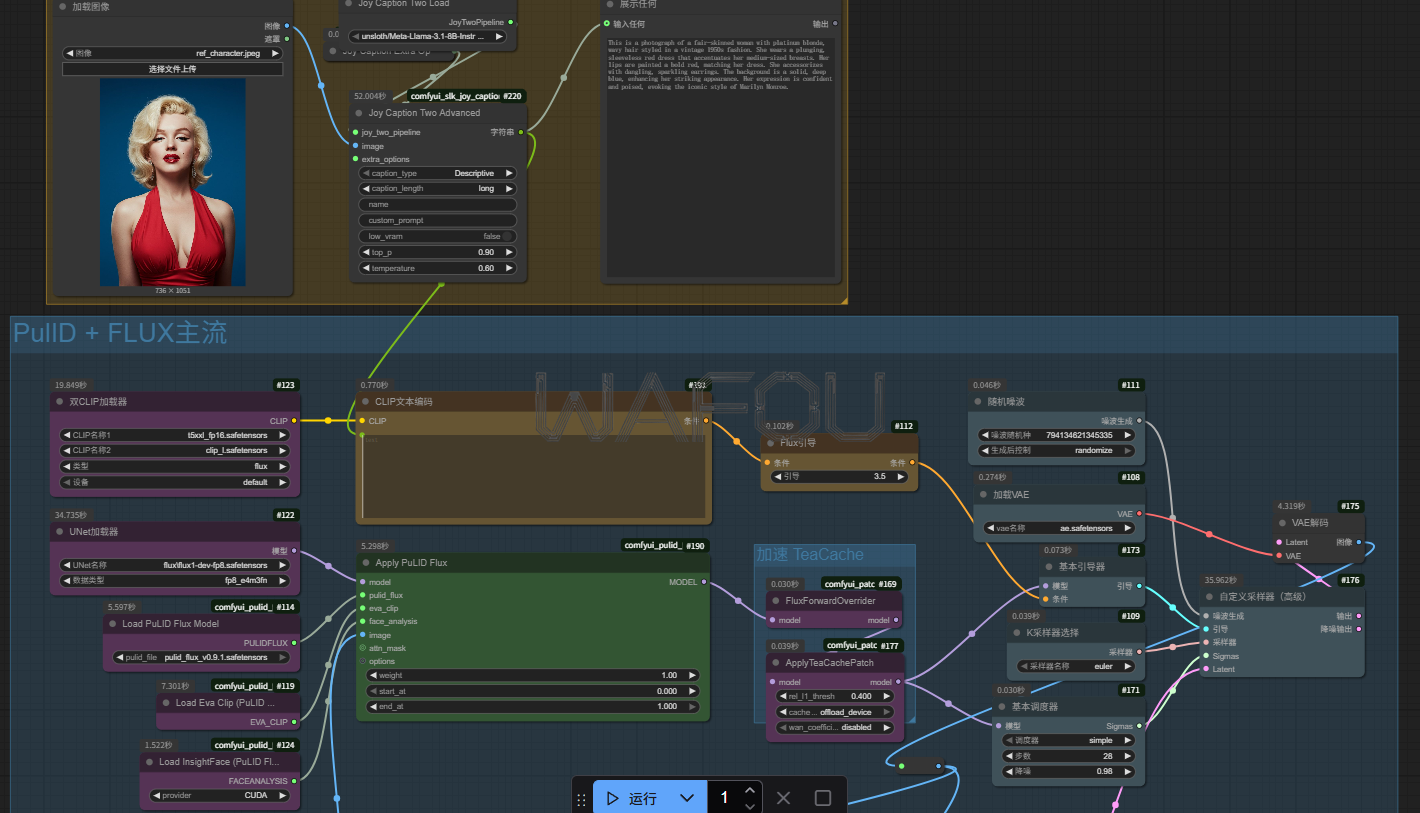Decrease batch count with the down stepper arrow
The width and height of the screenshot is (1420, 813).
click(749, 805)
